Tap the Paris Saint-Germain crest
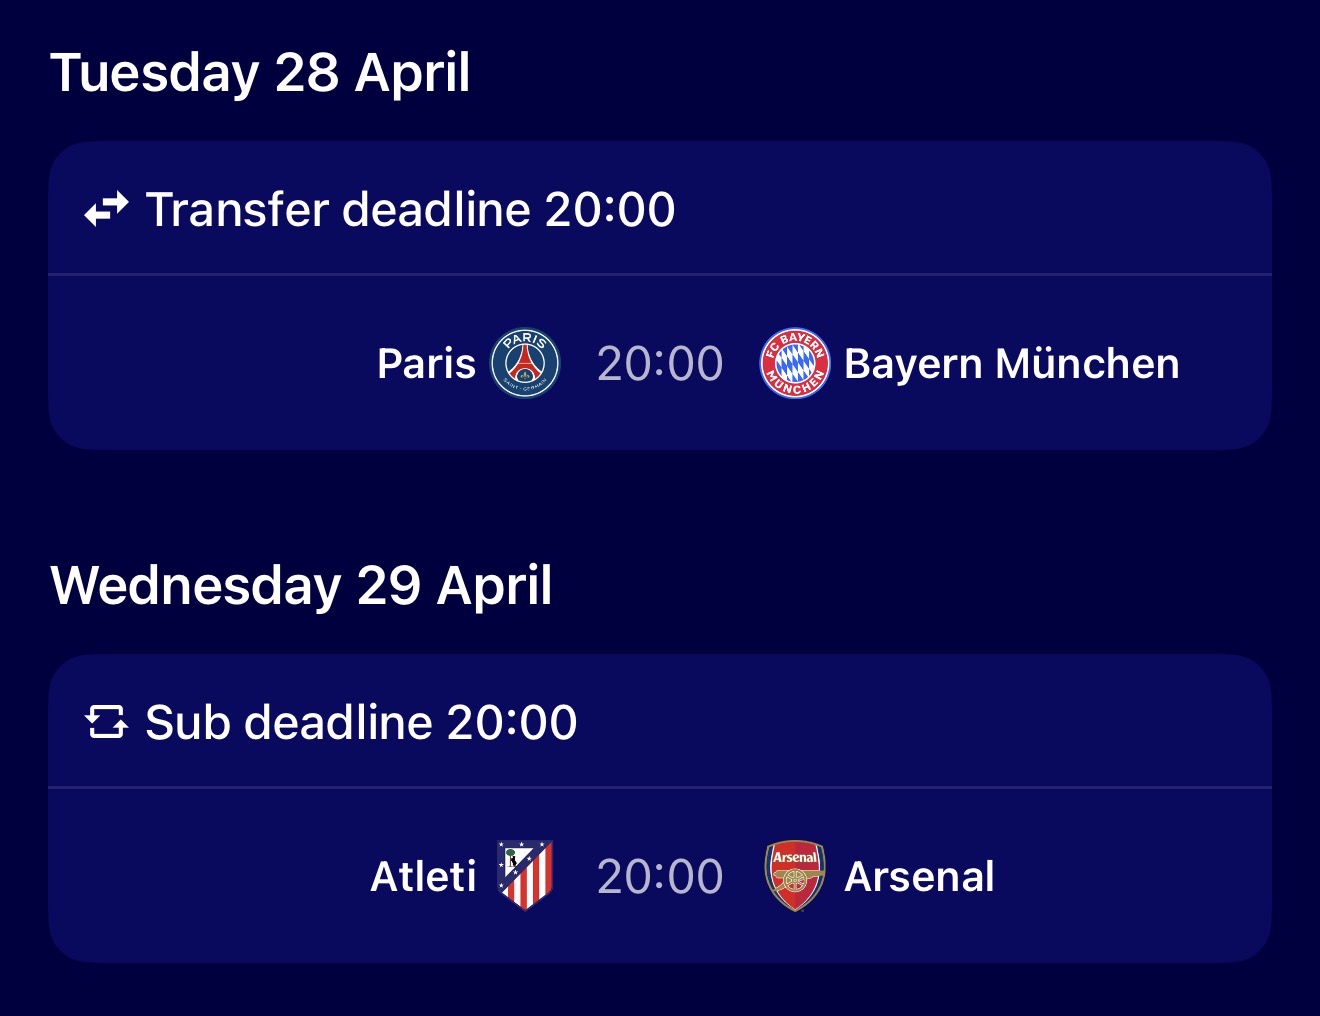Image resolution: width=1320 pixels, height=1016 pixels. click(x=525, y=364)
